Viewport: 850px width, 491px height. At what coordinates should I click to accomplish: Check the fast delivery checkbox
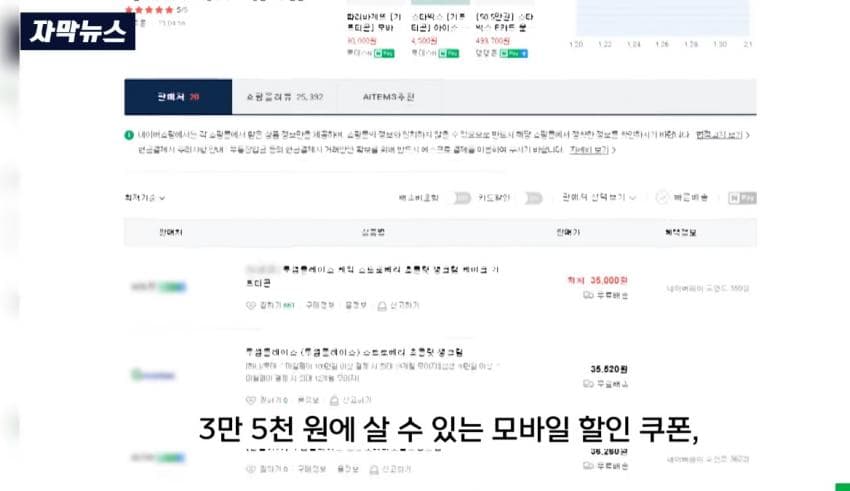662,198
